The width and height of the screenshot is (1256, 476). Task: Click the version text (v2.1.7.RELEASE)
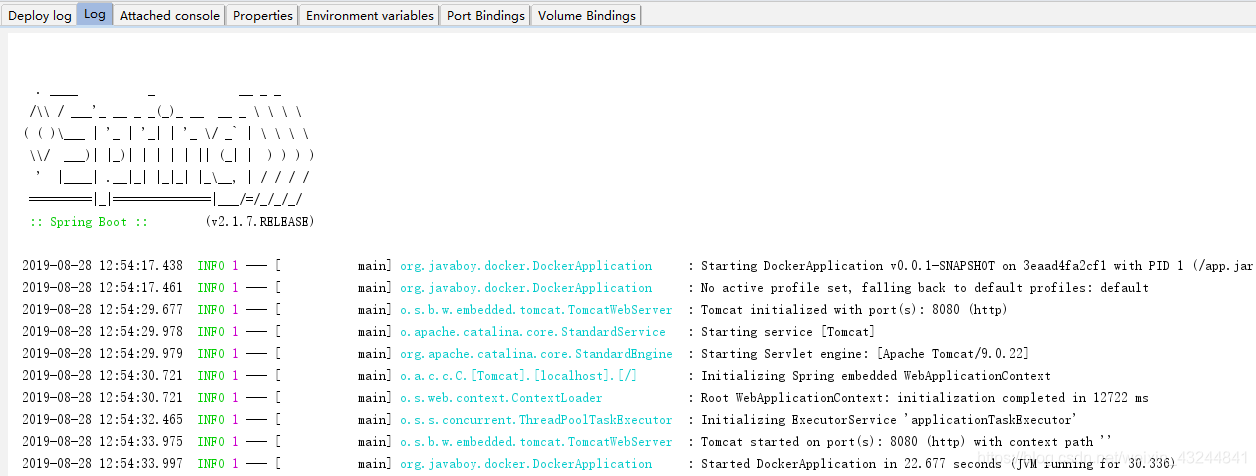point(260,222)
